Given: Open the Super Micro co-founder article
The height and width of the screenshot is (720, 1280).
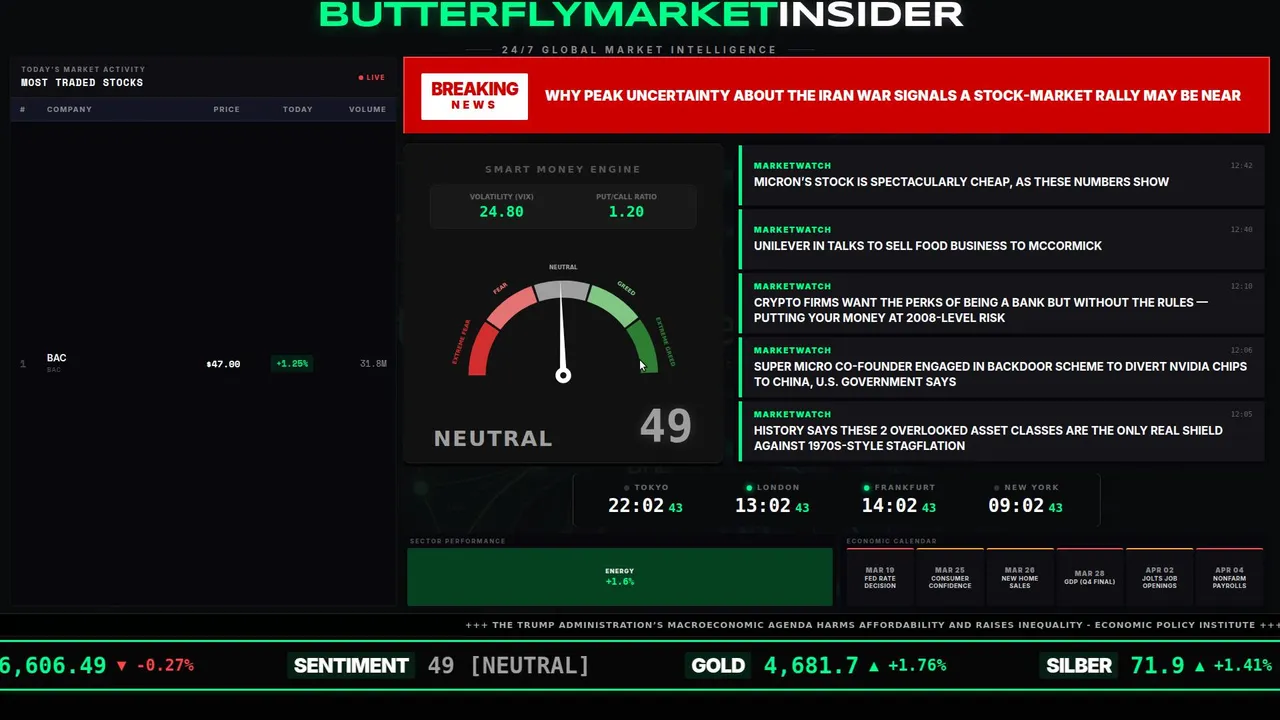Looking at the screenshot, I should (x=1002, y=367).
